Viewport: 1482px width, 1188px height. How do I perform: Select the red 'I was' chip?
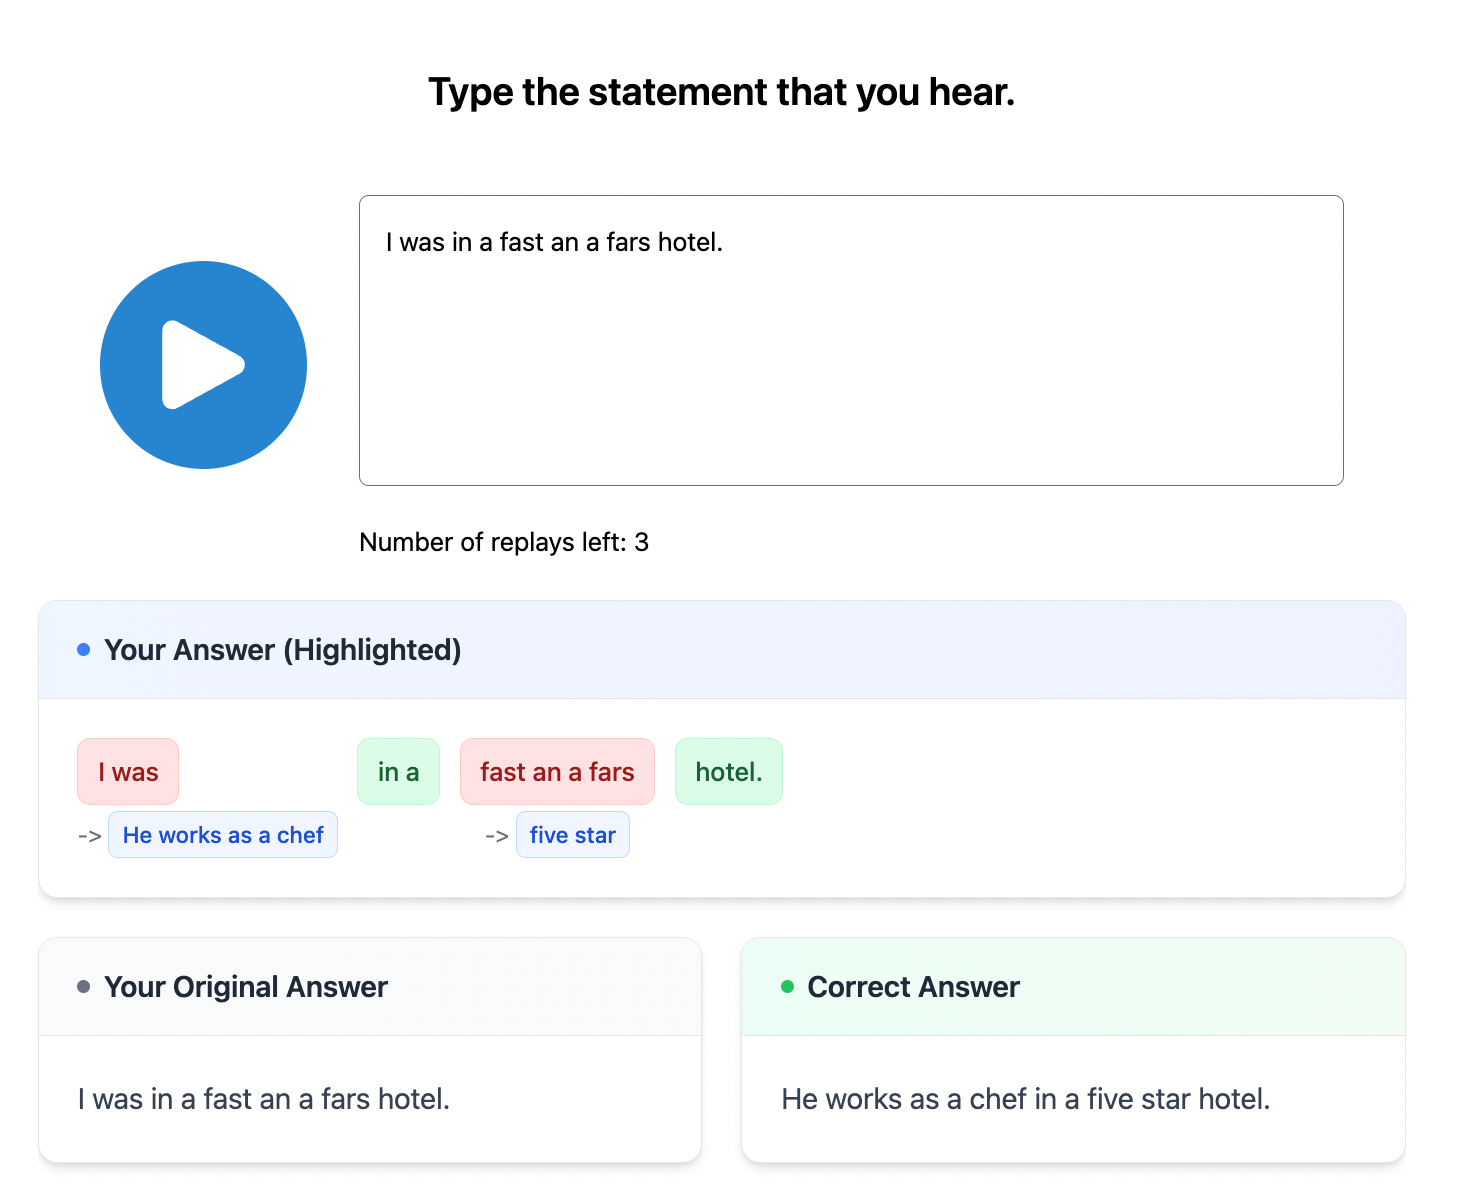(x=128, y=772)
